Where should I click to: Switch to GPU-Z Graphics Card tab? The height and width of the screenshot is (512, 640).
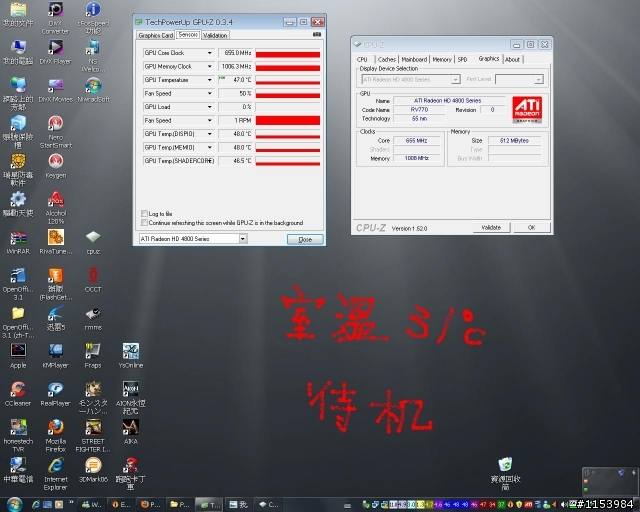[x=156, y=36]
